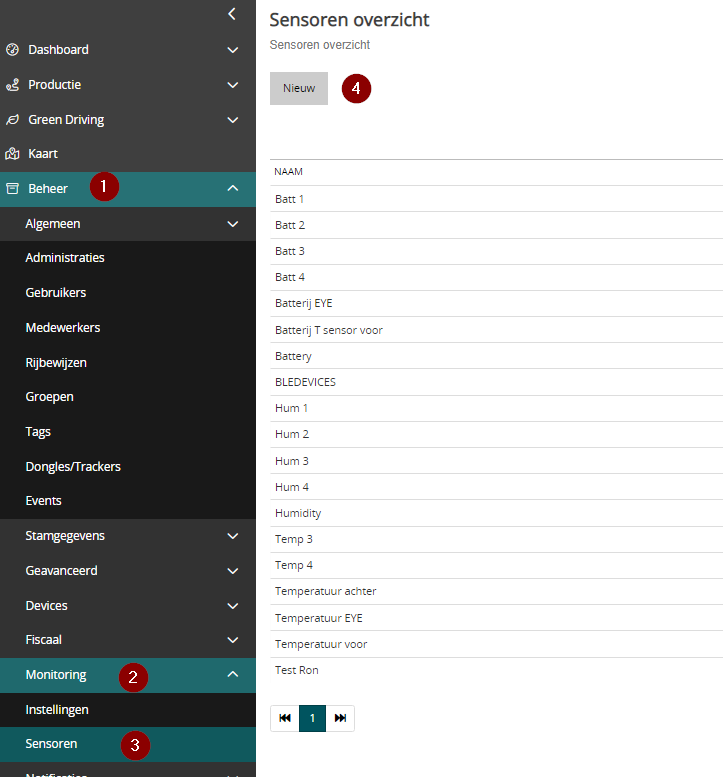Sort by the NAAM column header

point(288,172)
